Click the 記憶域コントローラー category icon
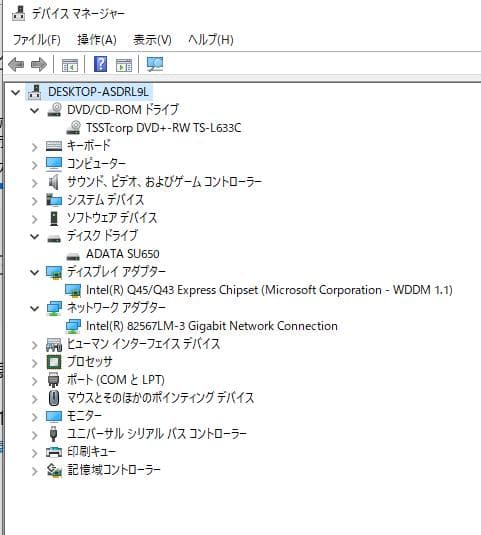This screenshot has width=481, height=535. point(54,470)
